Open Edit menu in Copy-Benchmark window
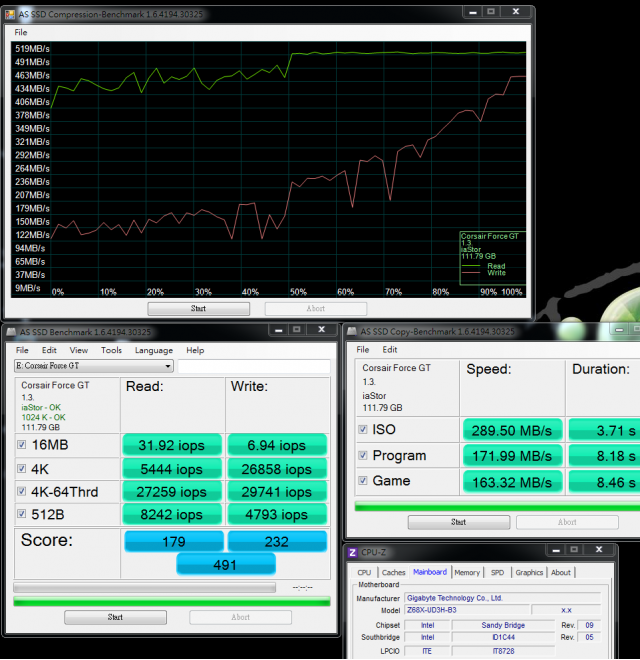Viewport: 640px width, 660px height. click(389, 350)
